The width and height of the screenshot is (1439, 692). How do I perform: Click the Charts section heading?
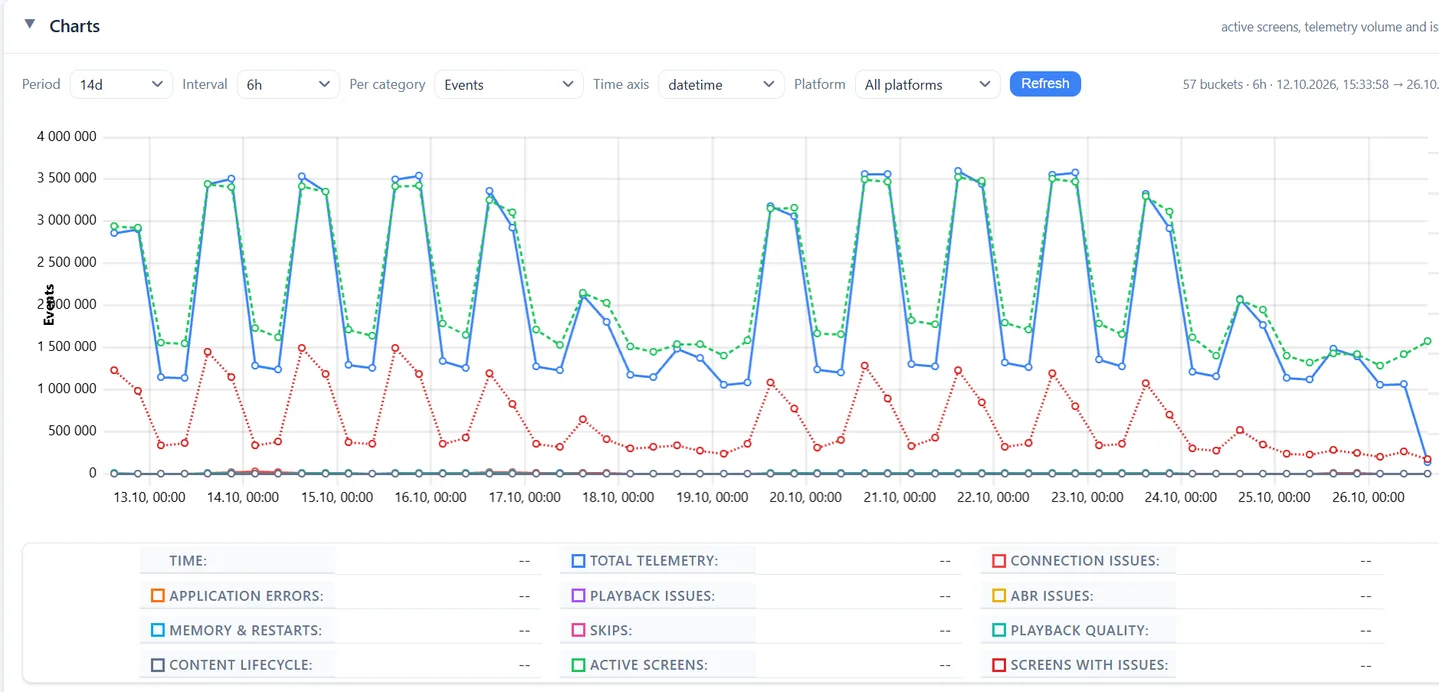pyautogui.click(x=75, y=26)
